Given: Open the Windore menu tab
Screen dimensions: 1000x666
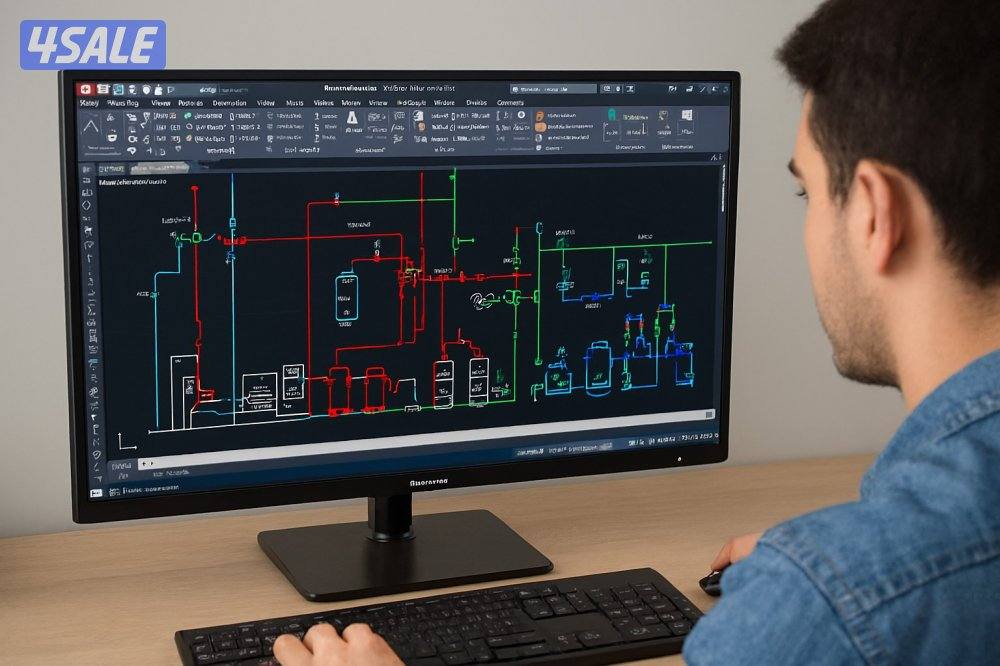Looking at the screenshot, I should 444,103.
